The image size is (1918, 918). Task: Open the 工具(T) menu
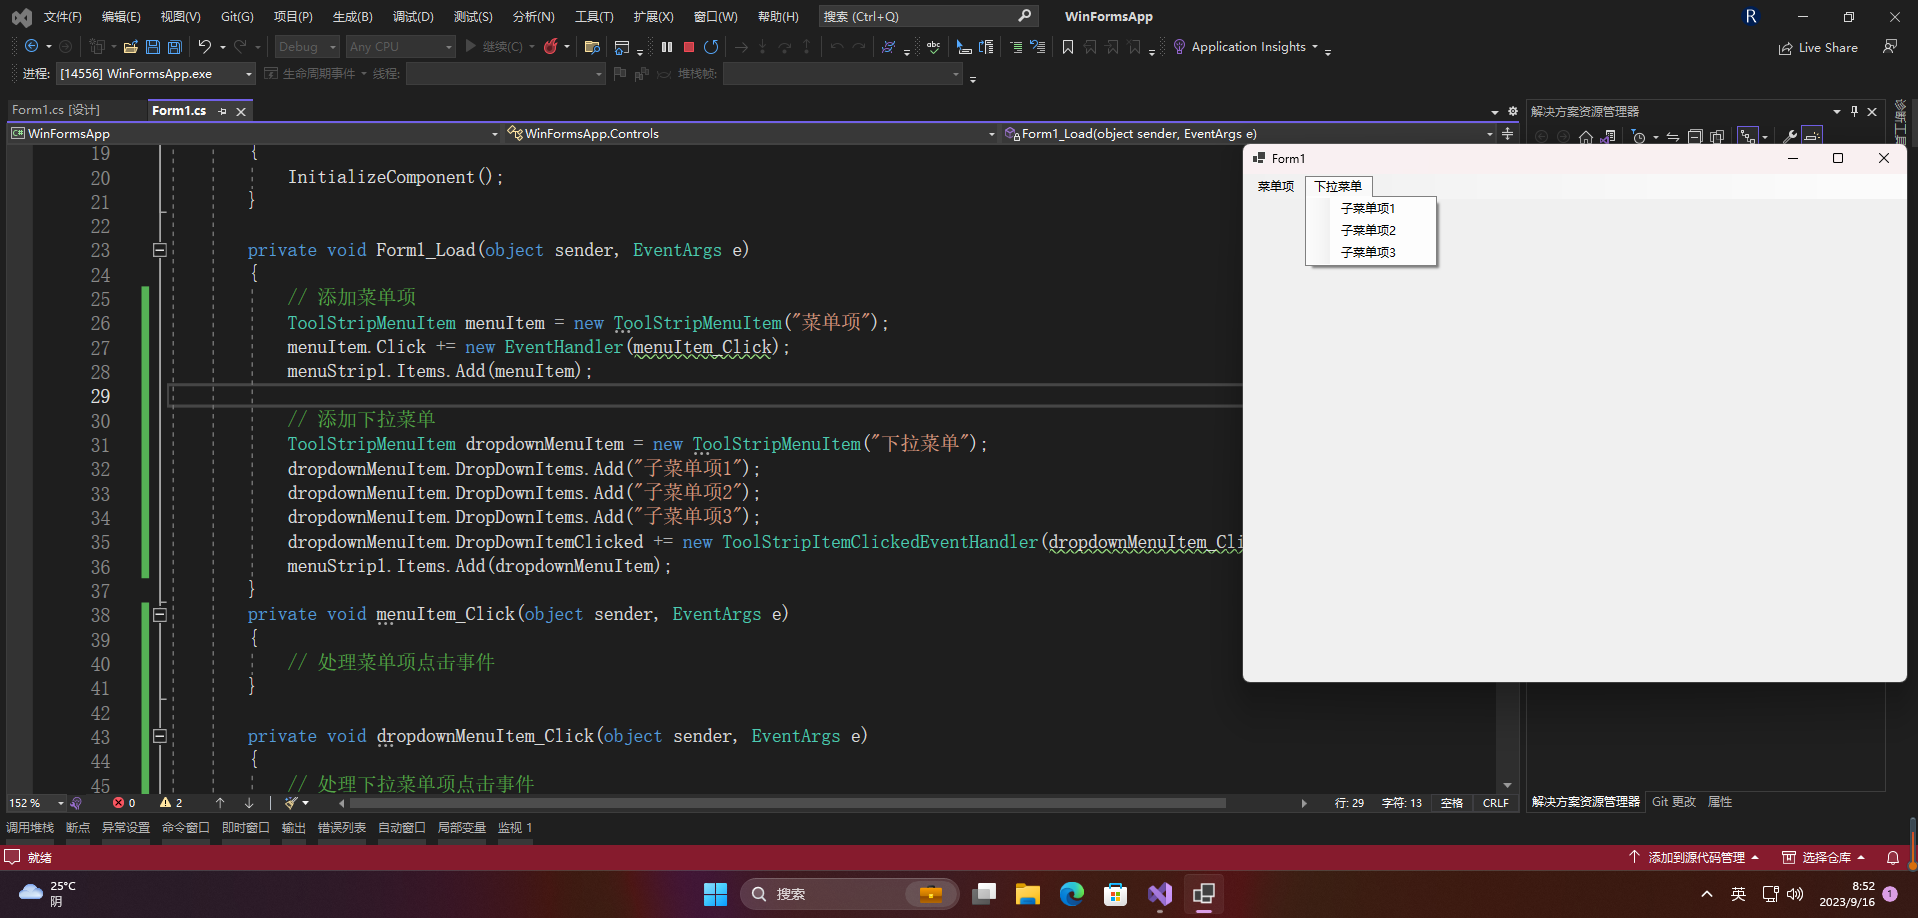click(x=594, y=17)
